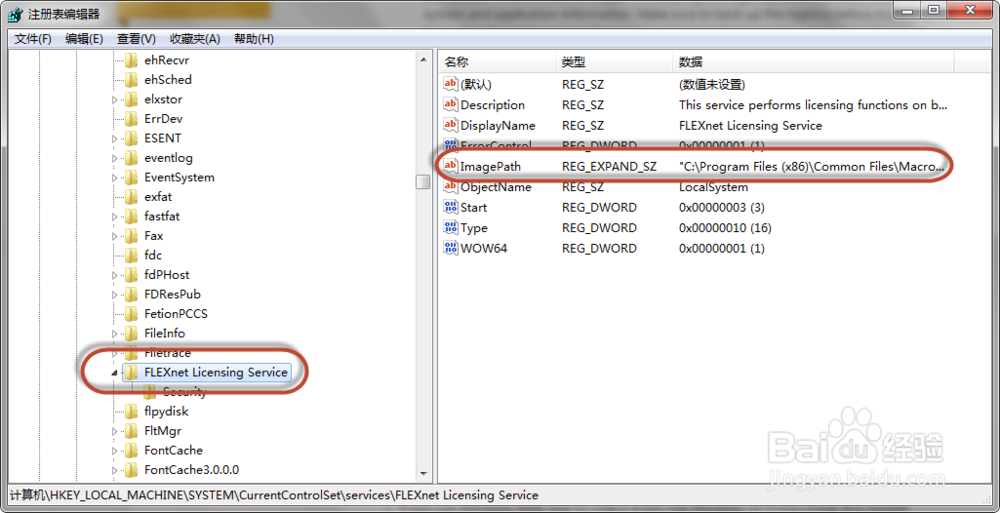Click the FontCache3.0.0.0 folder icon
This screenshot has height=513, width=1000.
(x=131, y=470)
